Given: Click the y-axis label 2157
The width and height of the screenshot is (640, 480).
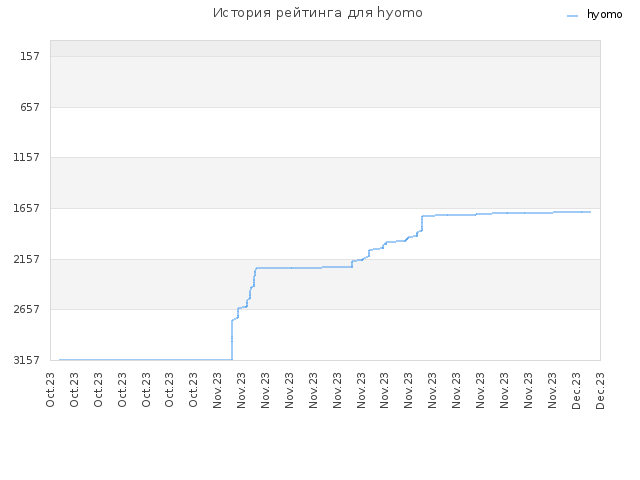Looking at the screenshot, I should 27,259.
